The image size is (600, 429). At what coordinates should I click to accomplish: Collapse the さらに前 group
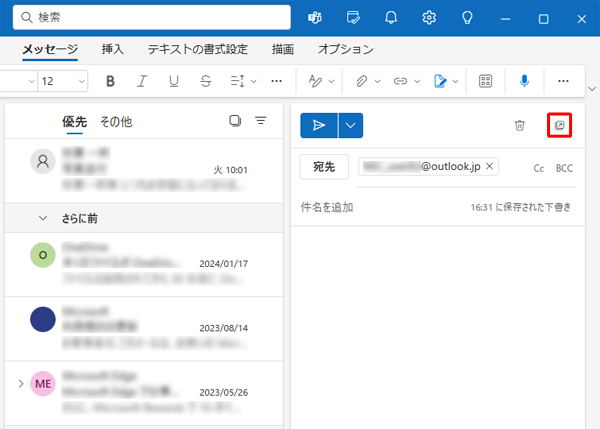coord(43,218)
